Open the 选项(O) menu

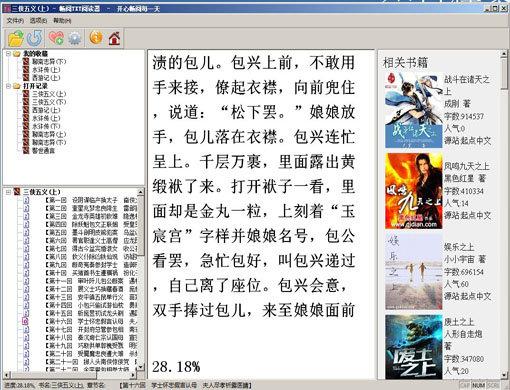[38, 21]
